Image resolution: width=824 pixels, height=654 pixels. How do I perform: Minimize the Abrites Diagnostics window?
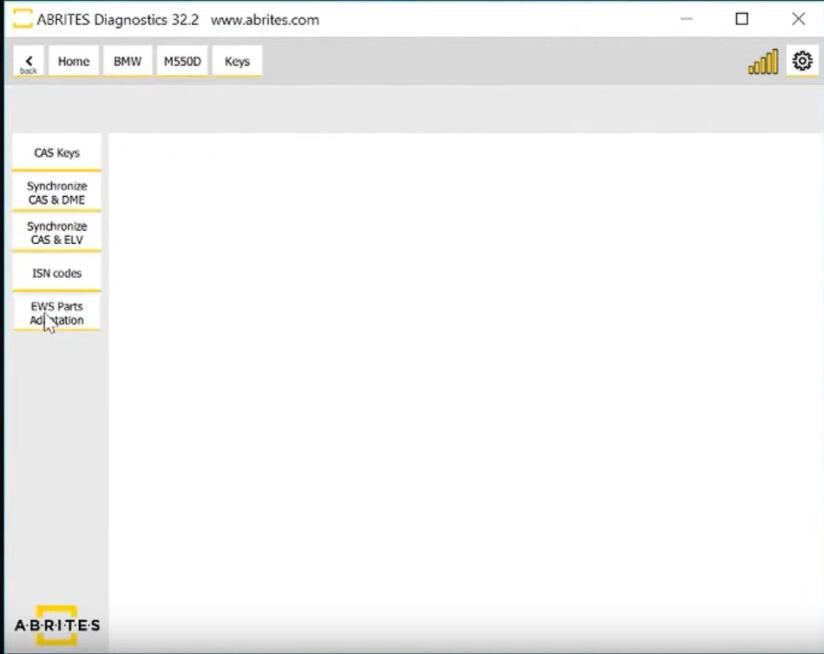[x=686, y=19]
